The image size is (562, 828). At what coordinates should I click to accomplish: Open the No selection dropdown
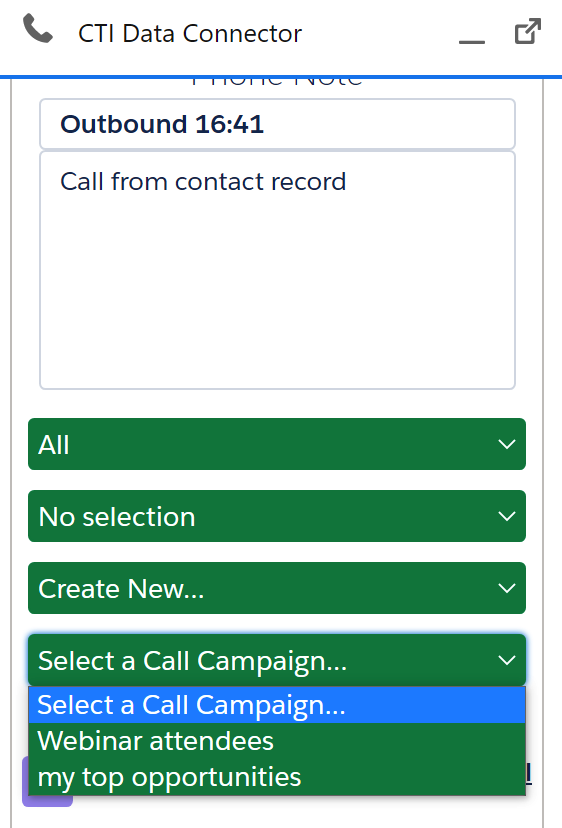click(x=277, y=516)
